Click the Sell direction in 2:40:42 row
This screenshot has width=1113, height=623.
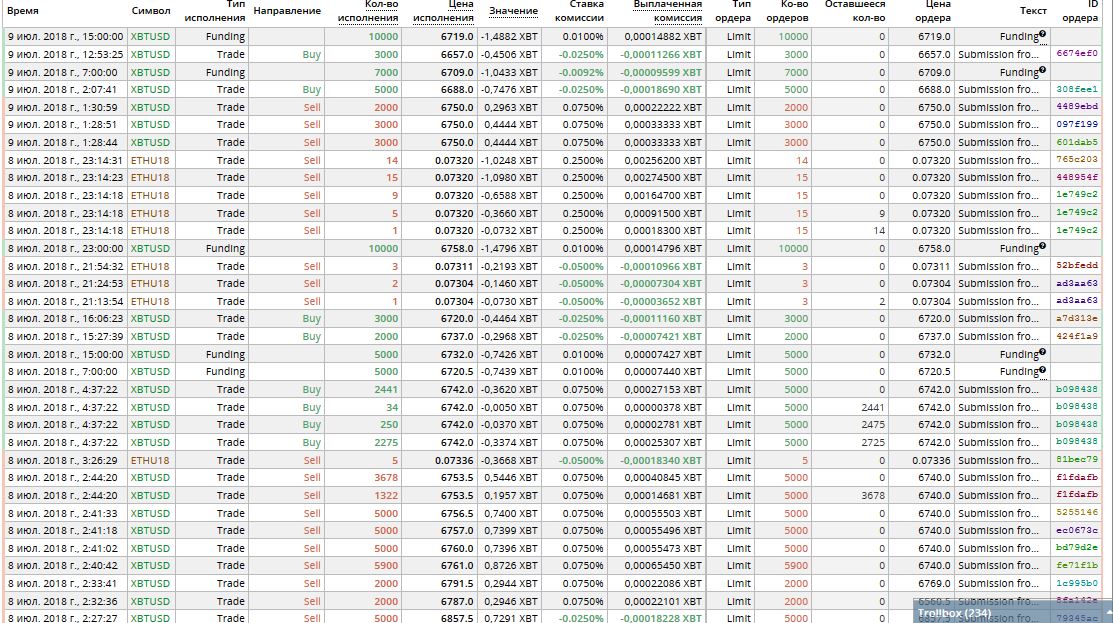tap(312, 566)
